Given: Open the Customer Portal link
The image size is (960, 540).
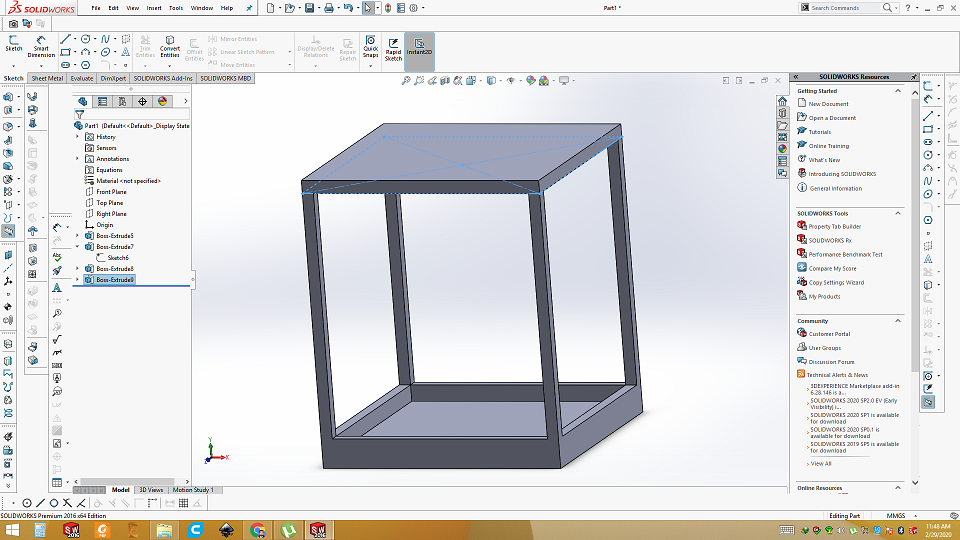Looking at the screenshot, I should pos(830,334).
